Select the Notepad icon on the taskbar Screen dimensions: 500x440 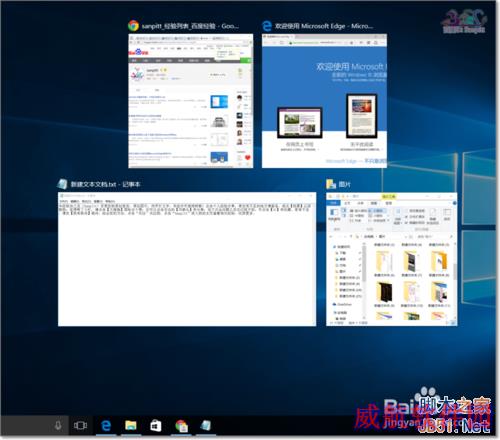pos(206,426)
